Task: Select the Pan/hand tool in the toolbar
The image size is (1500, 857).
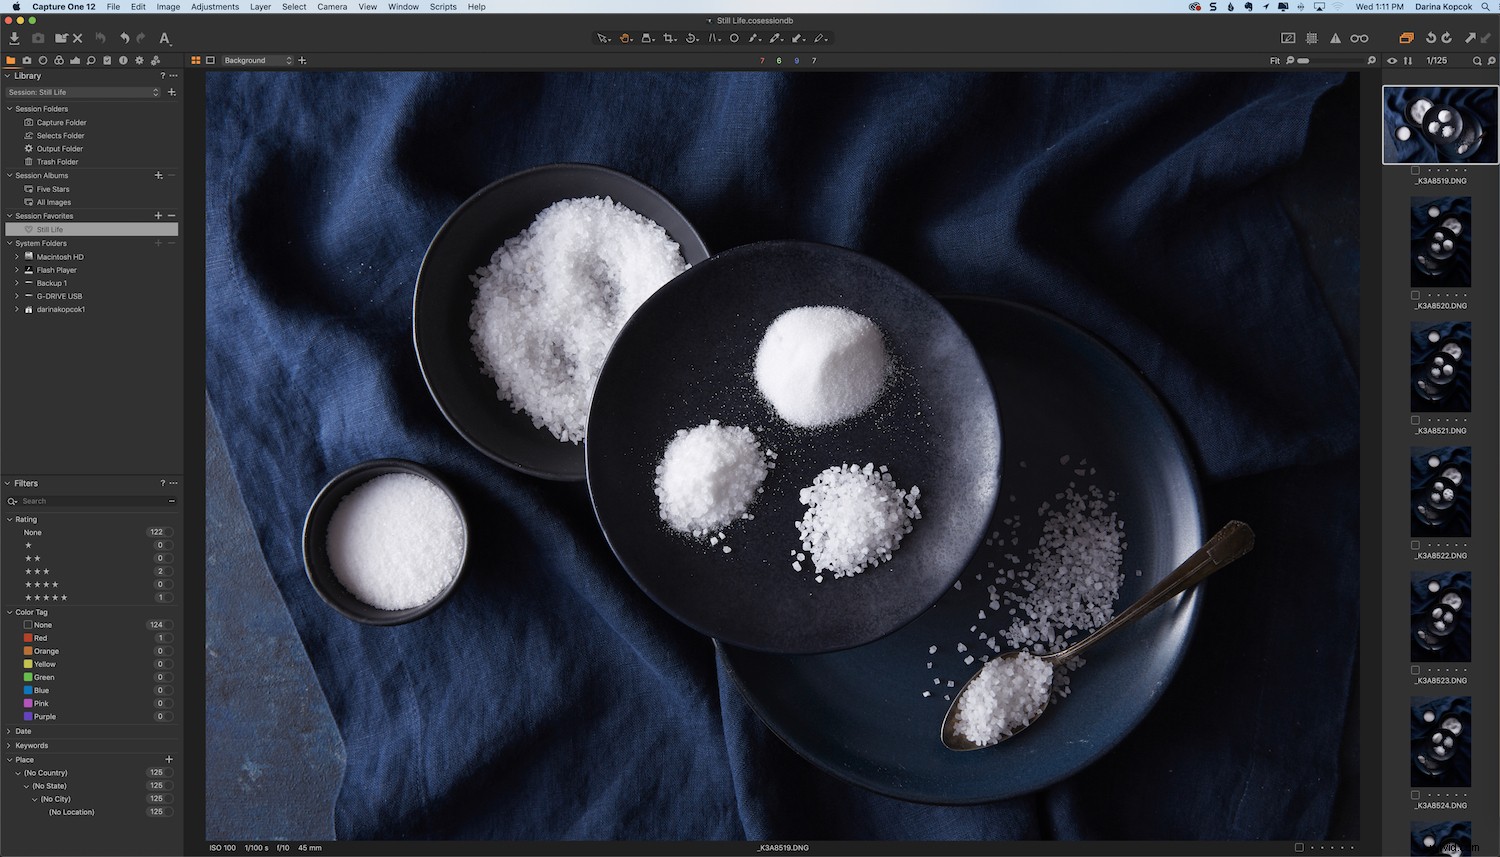Action: pyautogui.click(x=627, y=38)
